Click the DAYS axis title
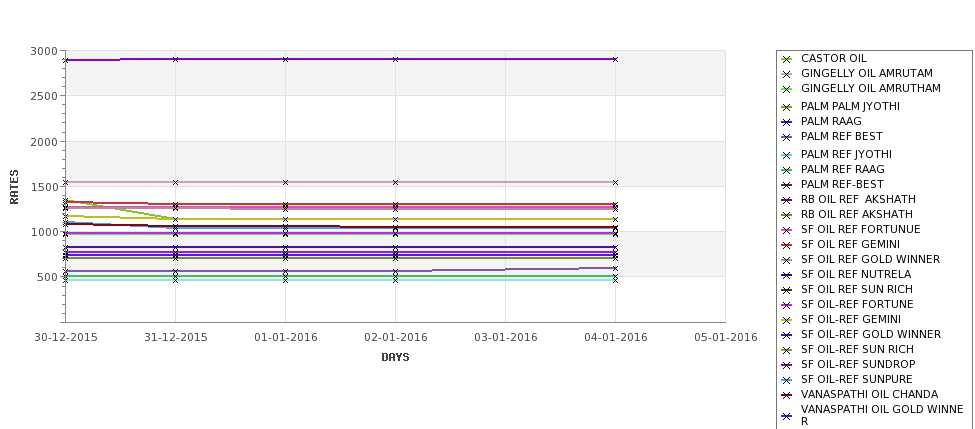The image size is (975, 429). [x=395, y=358]
